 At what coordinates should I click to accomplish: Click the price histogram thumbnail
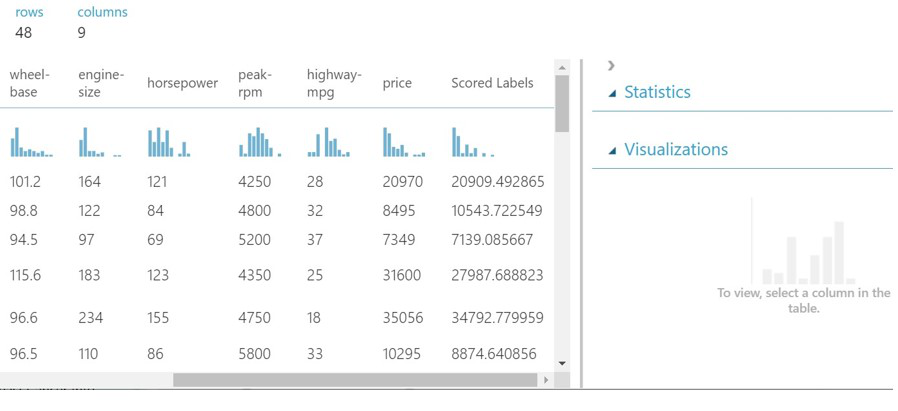(403, 142)
